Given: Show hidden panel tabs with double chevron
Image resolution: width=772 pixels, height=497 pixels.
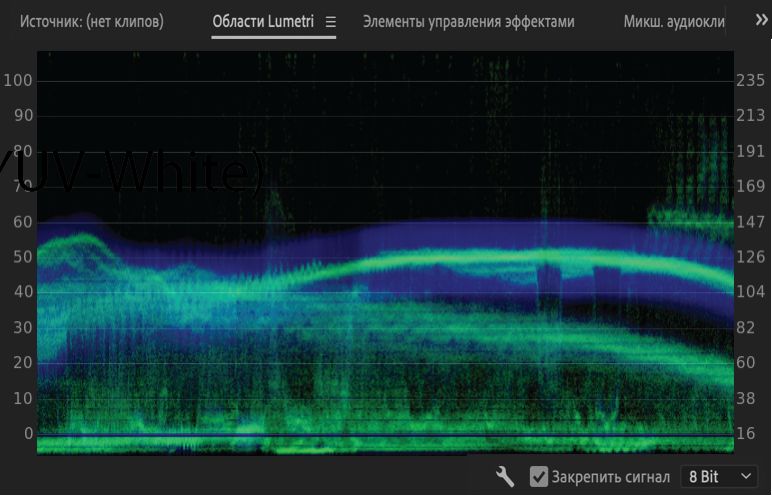Looking at the screenshot, I should (761, 20).
